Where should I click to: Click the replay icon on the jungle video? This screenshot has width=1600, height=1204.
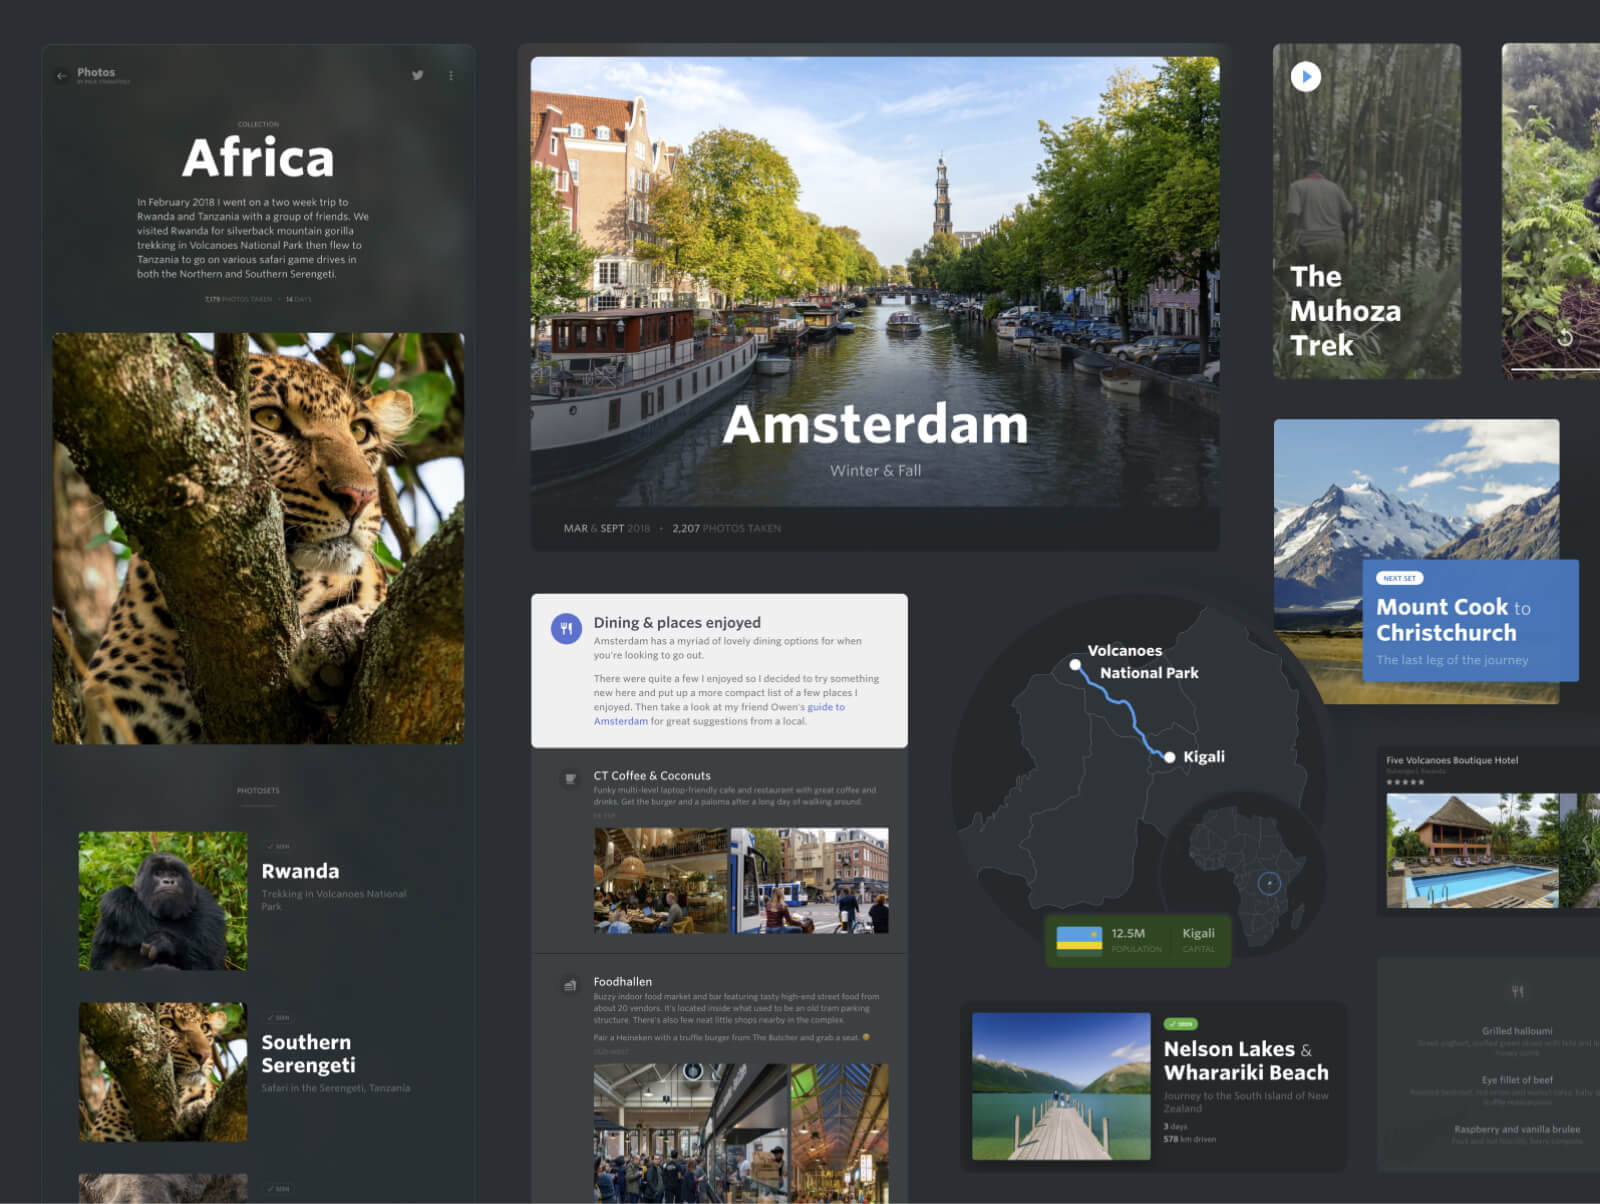[1565, 338]
